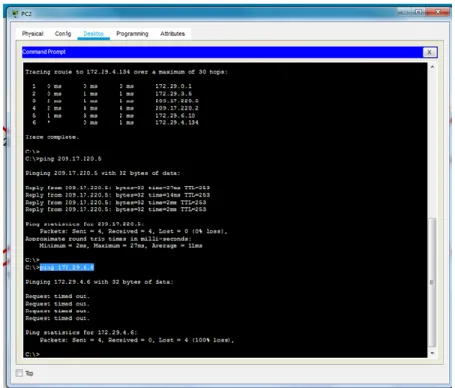Click the PC2 window icon in title bar
This screenshot has height=388, width=455.
(15, 14)
